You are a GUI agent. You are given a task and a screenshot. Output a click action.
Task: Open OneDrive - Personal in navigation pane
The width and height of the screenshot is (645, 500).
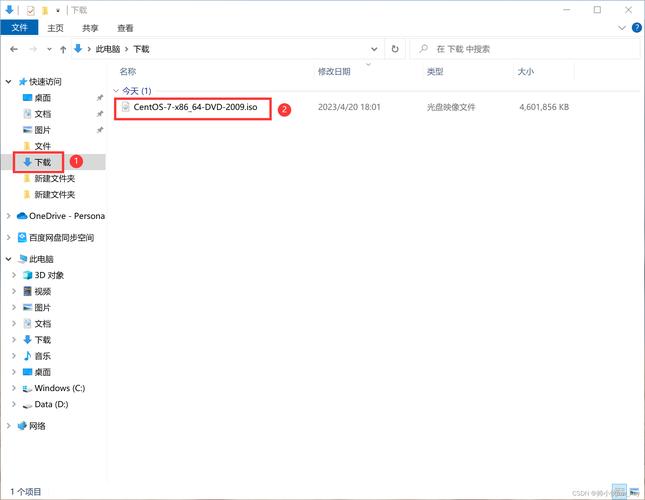(67, 215)
